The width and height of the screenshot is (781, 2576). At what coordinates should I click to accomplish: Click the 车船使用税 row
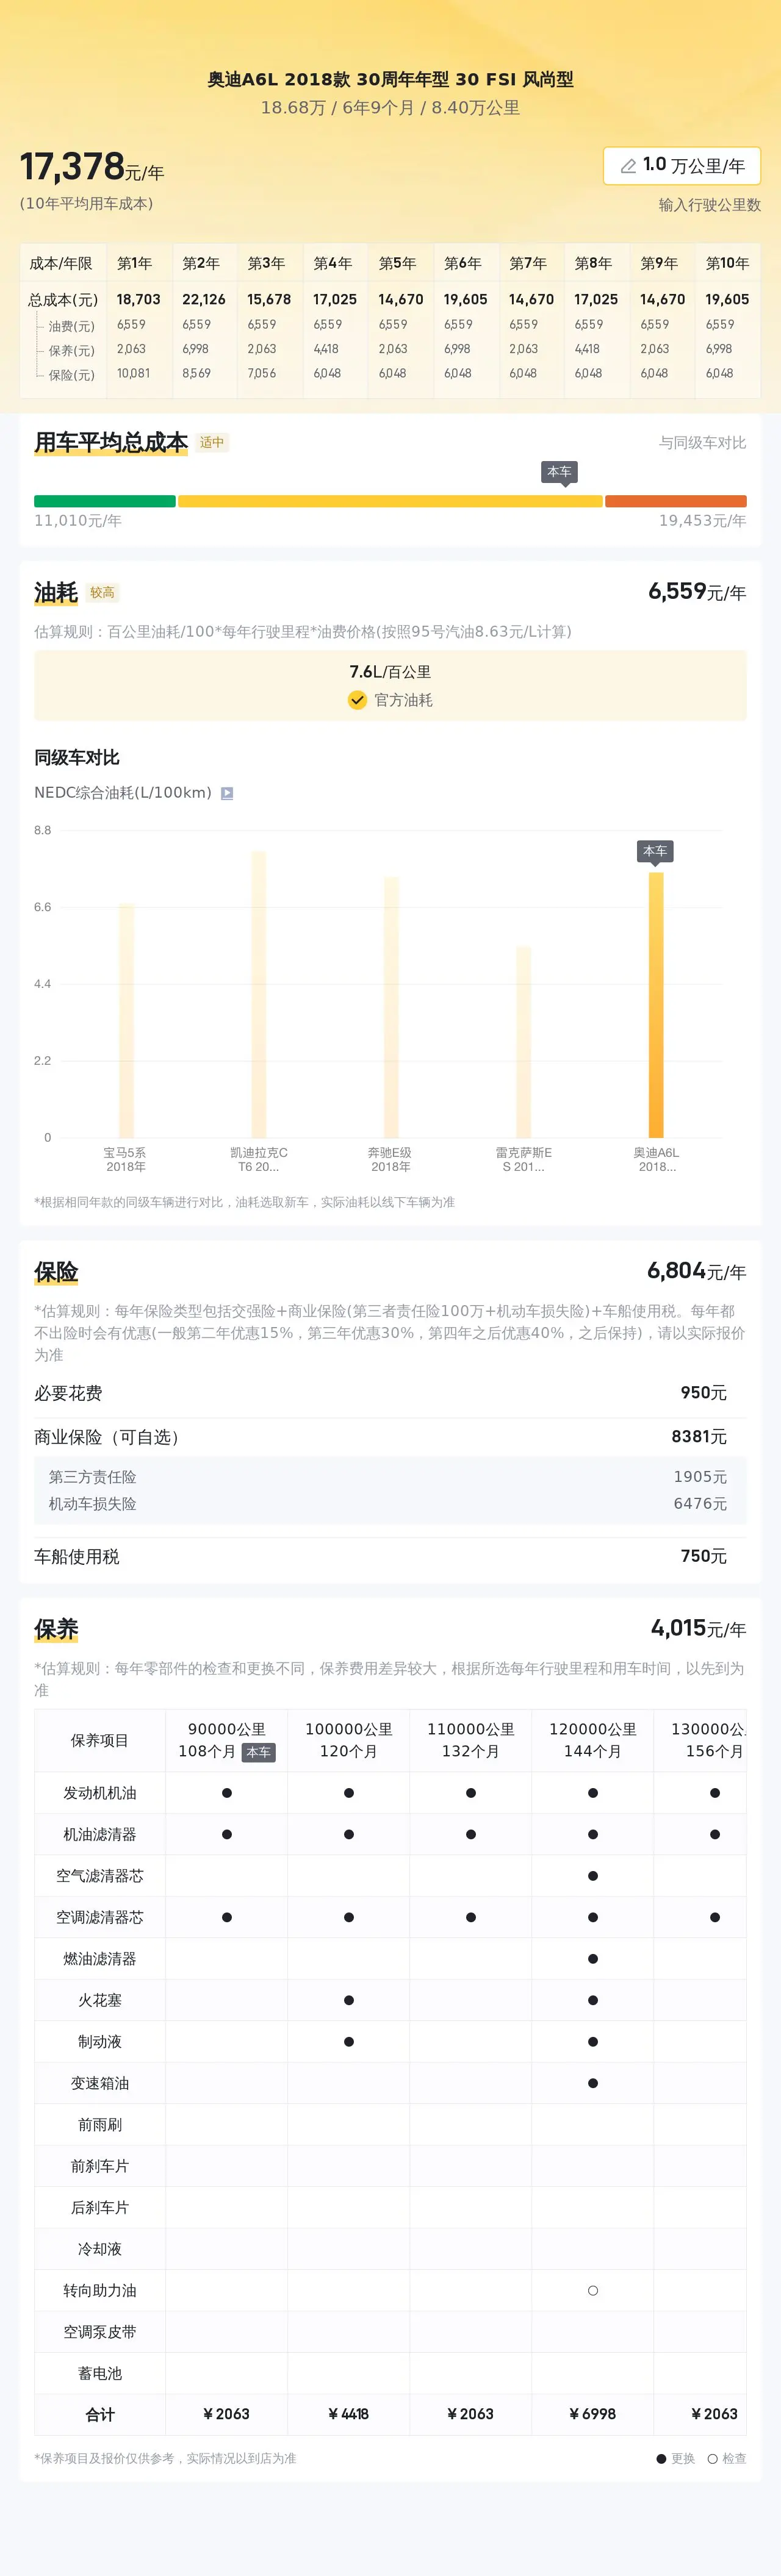pos(390,1556)
